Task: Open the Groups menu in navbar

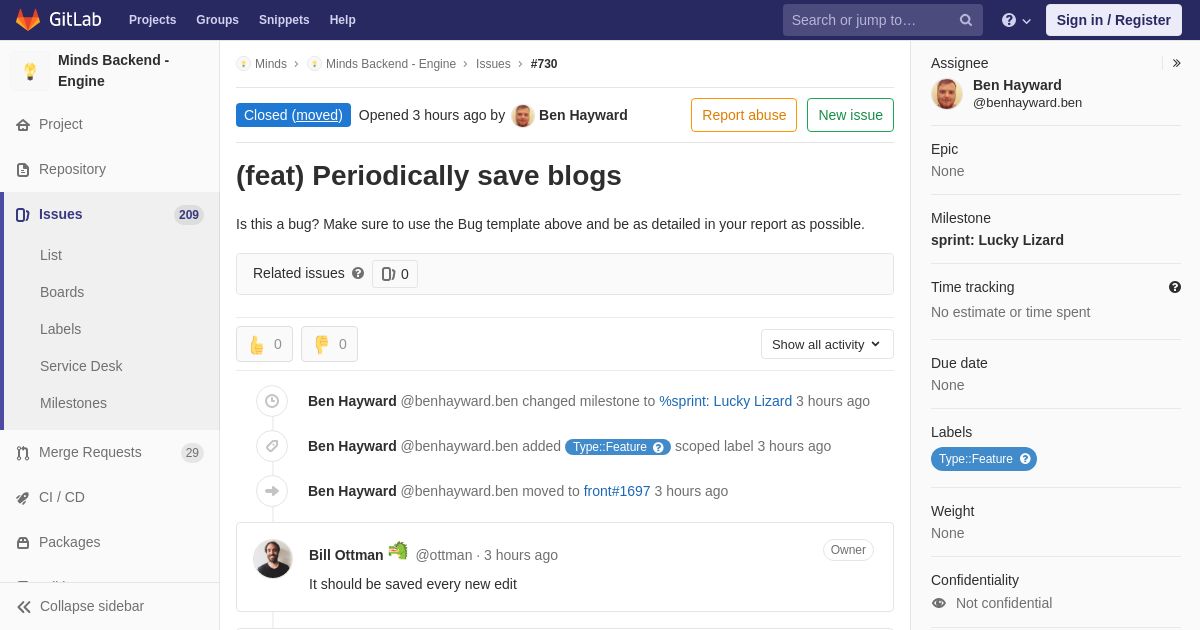Action: [x=217, y=20]
